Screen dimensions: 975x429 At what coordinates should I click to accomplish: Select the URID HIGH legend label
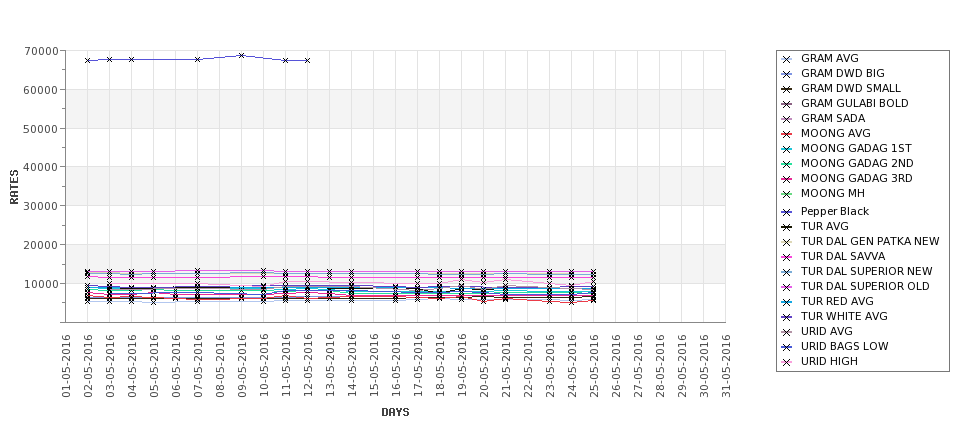pos(829,361)
